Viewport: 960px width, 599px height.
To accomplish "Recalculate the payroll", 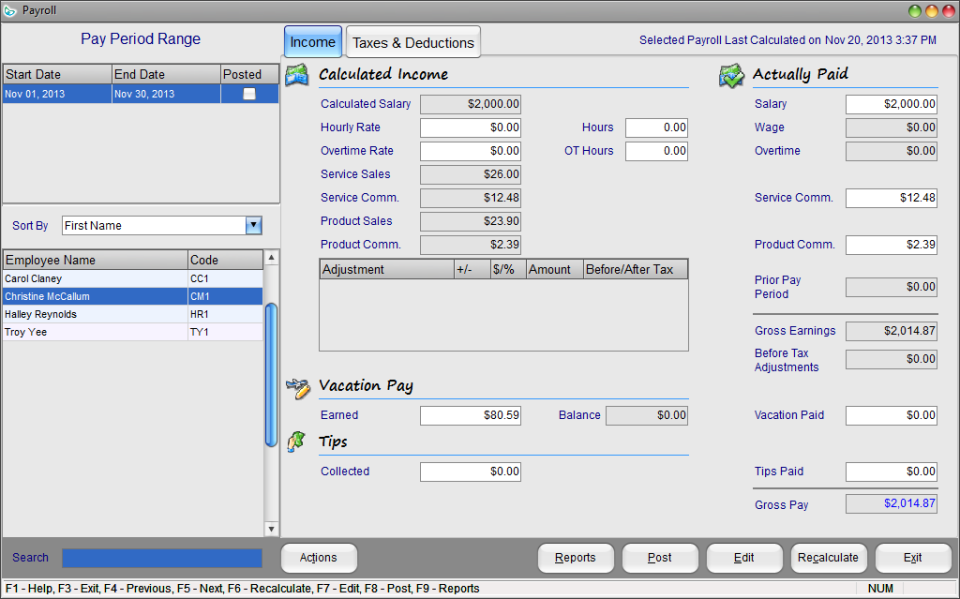I will (828, 558).
